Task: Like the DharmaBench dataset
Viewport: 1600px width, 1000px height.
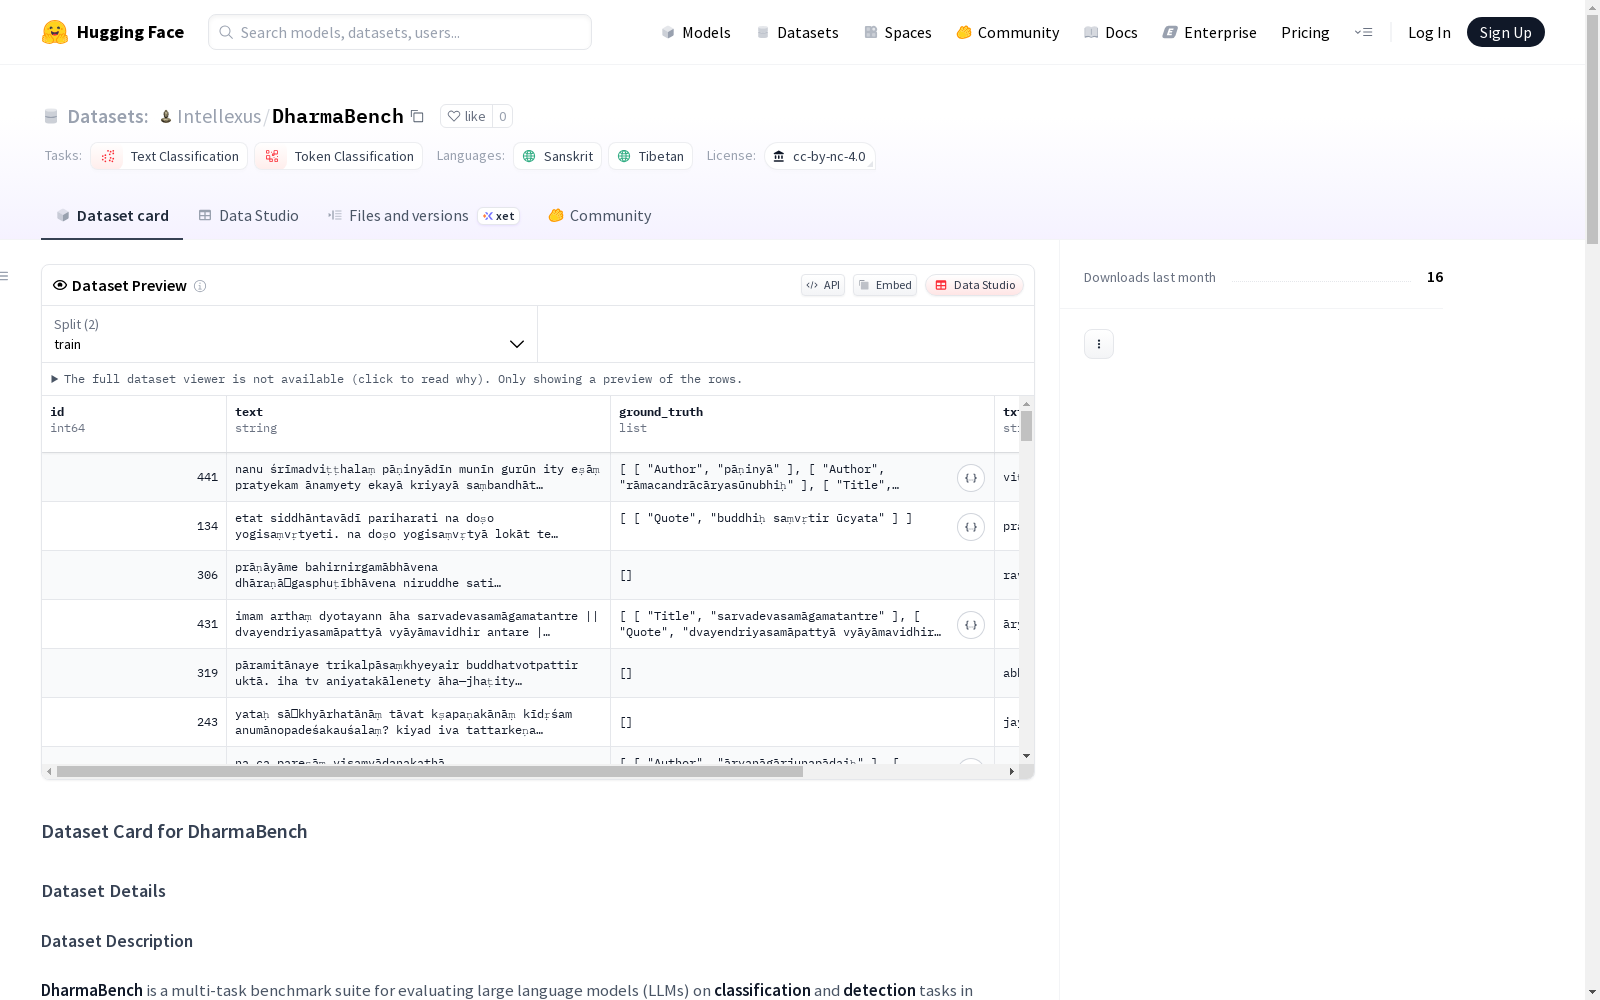Action: (466, 116)
